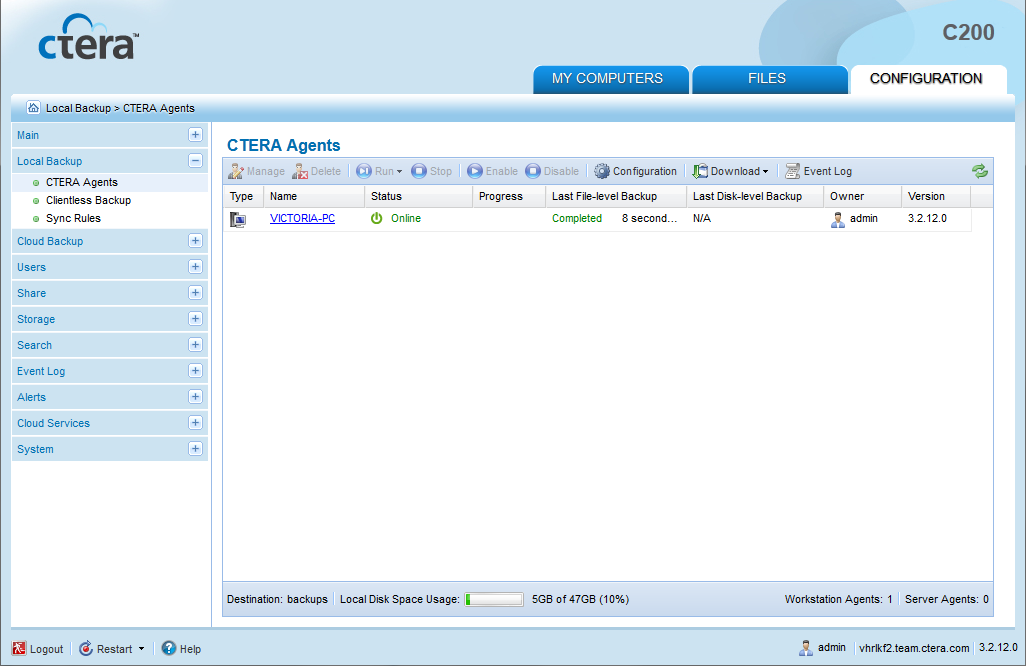Expand the Main section
Viewport: 1026px width, 666px height.
point(195,135)
